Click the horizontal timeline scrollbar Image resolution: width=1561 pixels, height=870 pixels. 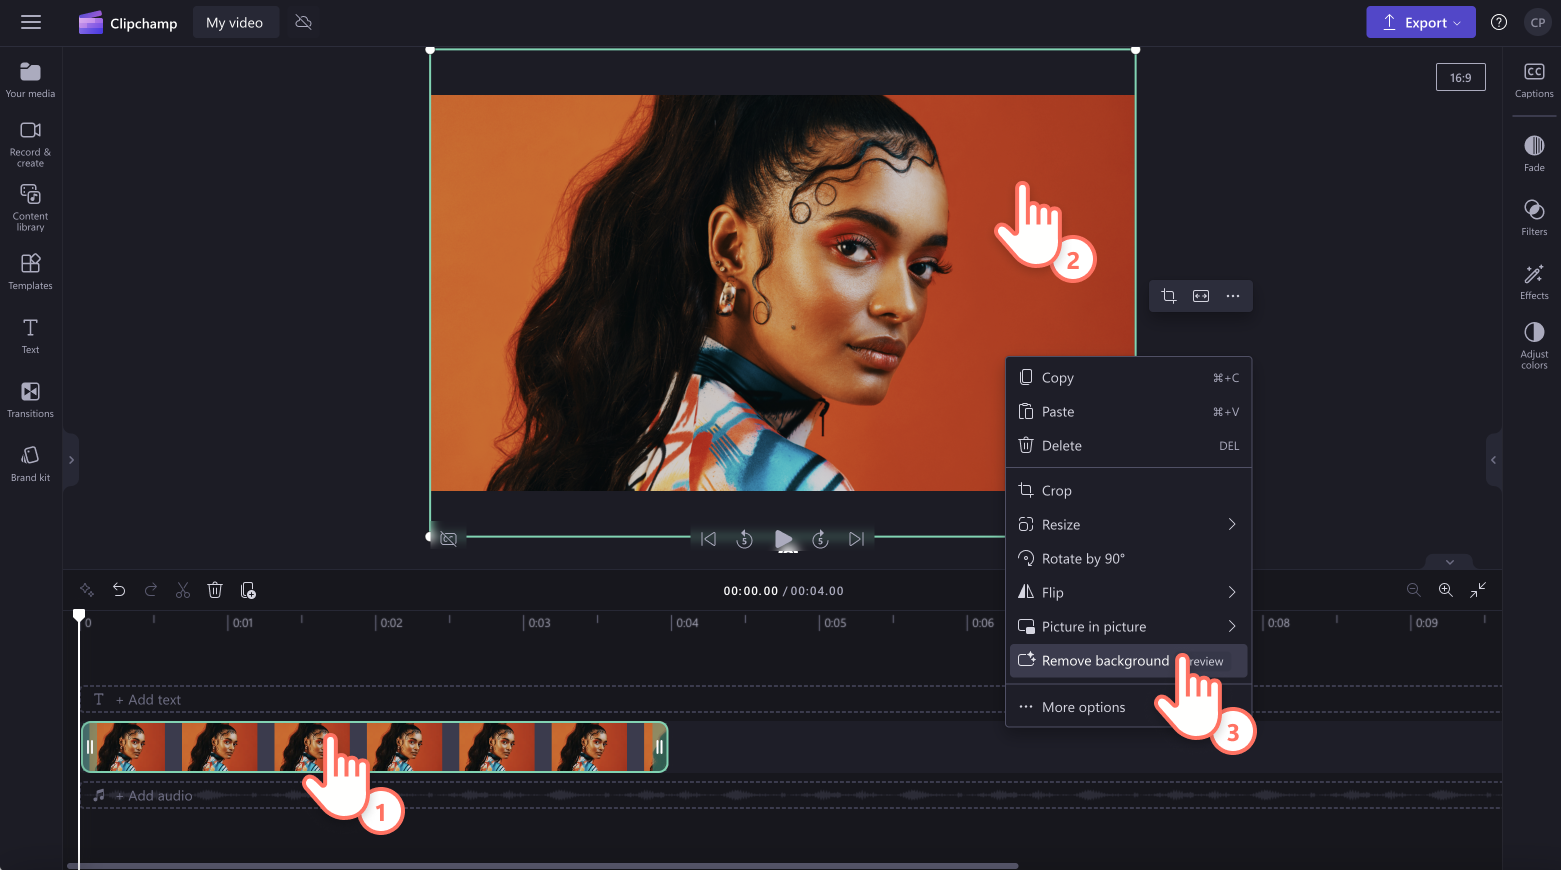543,866
